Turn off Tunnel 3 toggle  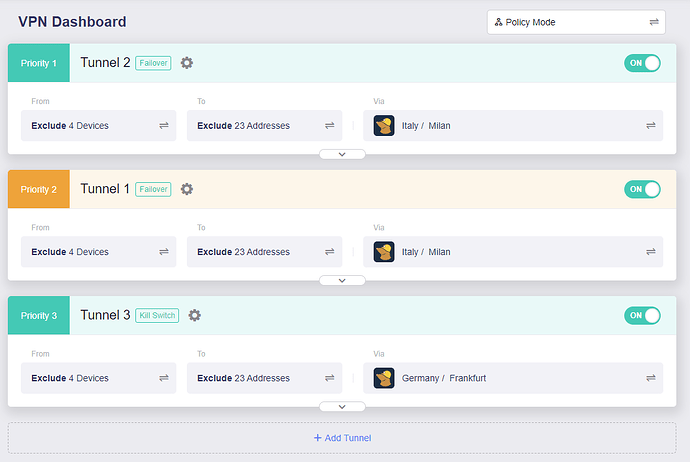(x=642, y=315)
